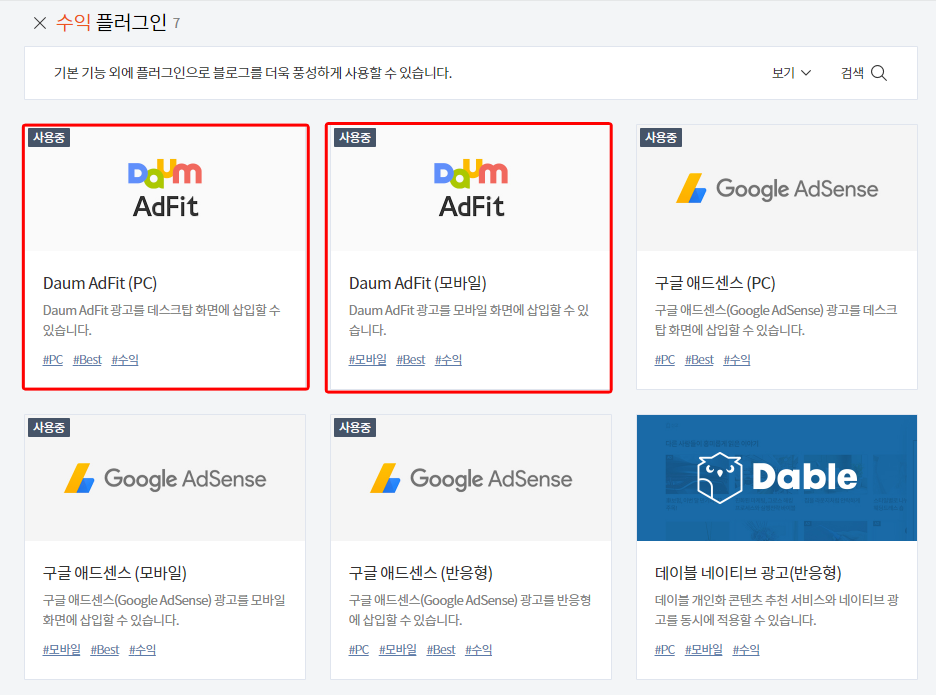Click #수익 tag on 구글 애드센스 (반응형) card
Image resolution: width=936 pixels, height=695 pixels.
tap(479, 650)
